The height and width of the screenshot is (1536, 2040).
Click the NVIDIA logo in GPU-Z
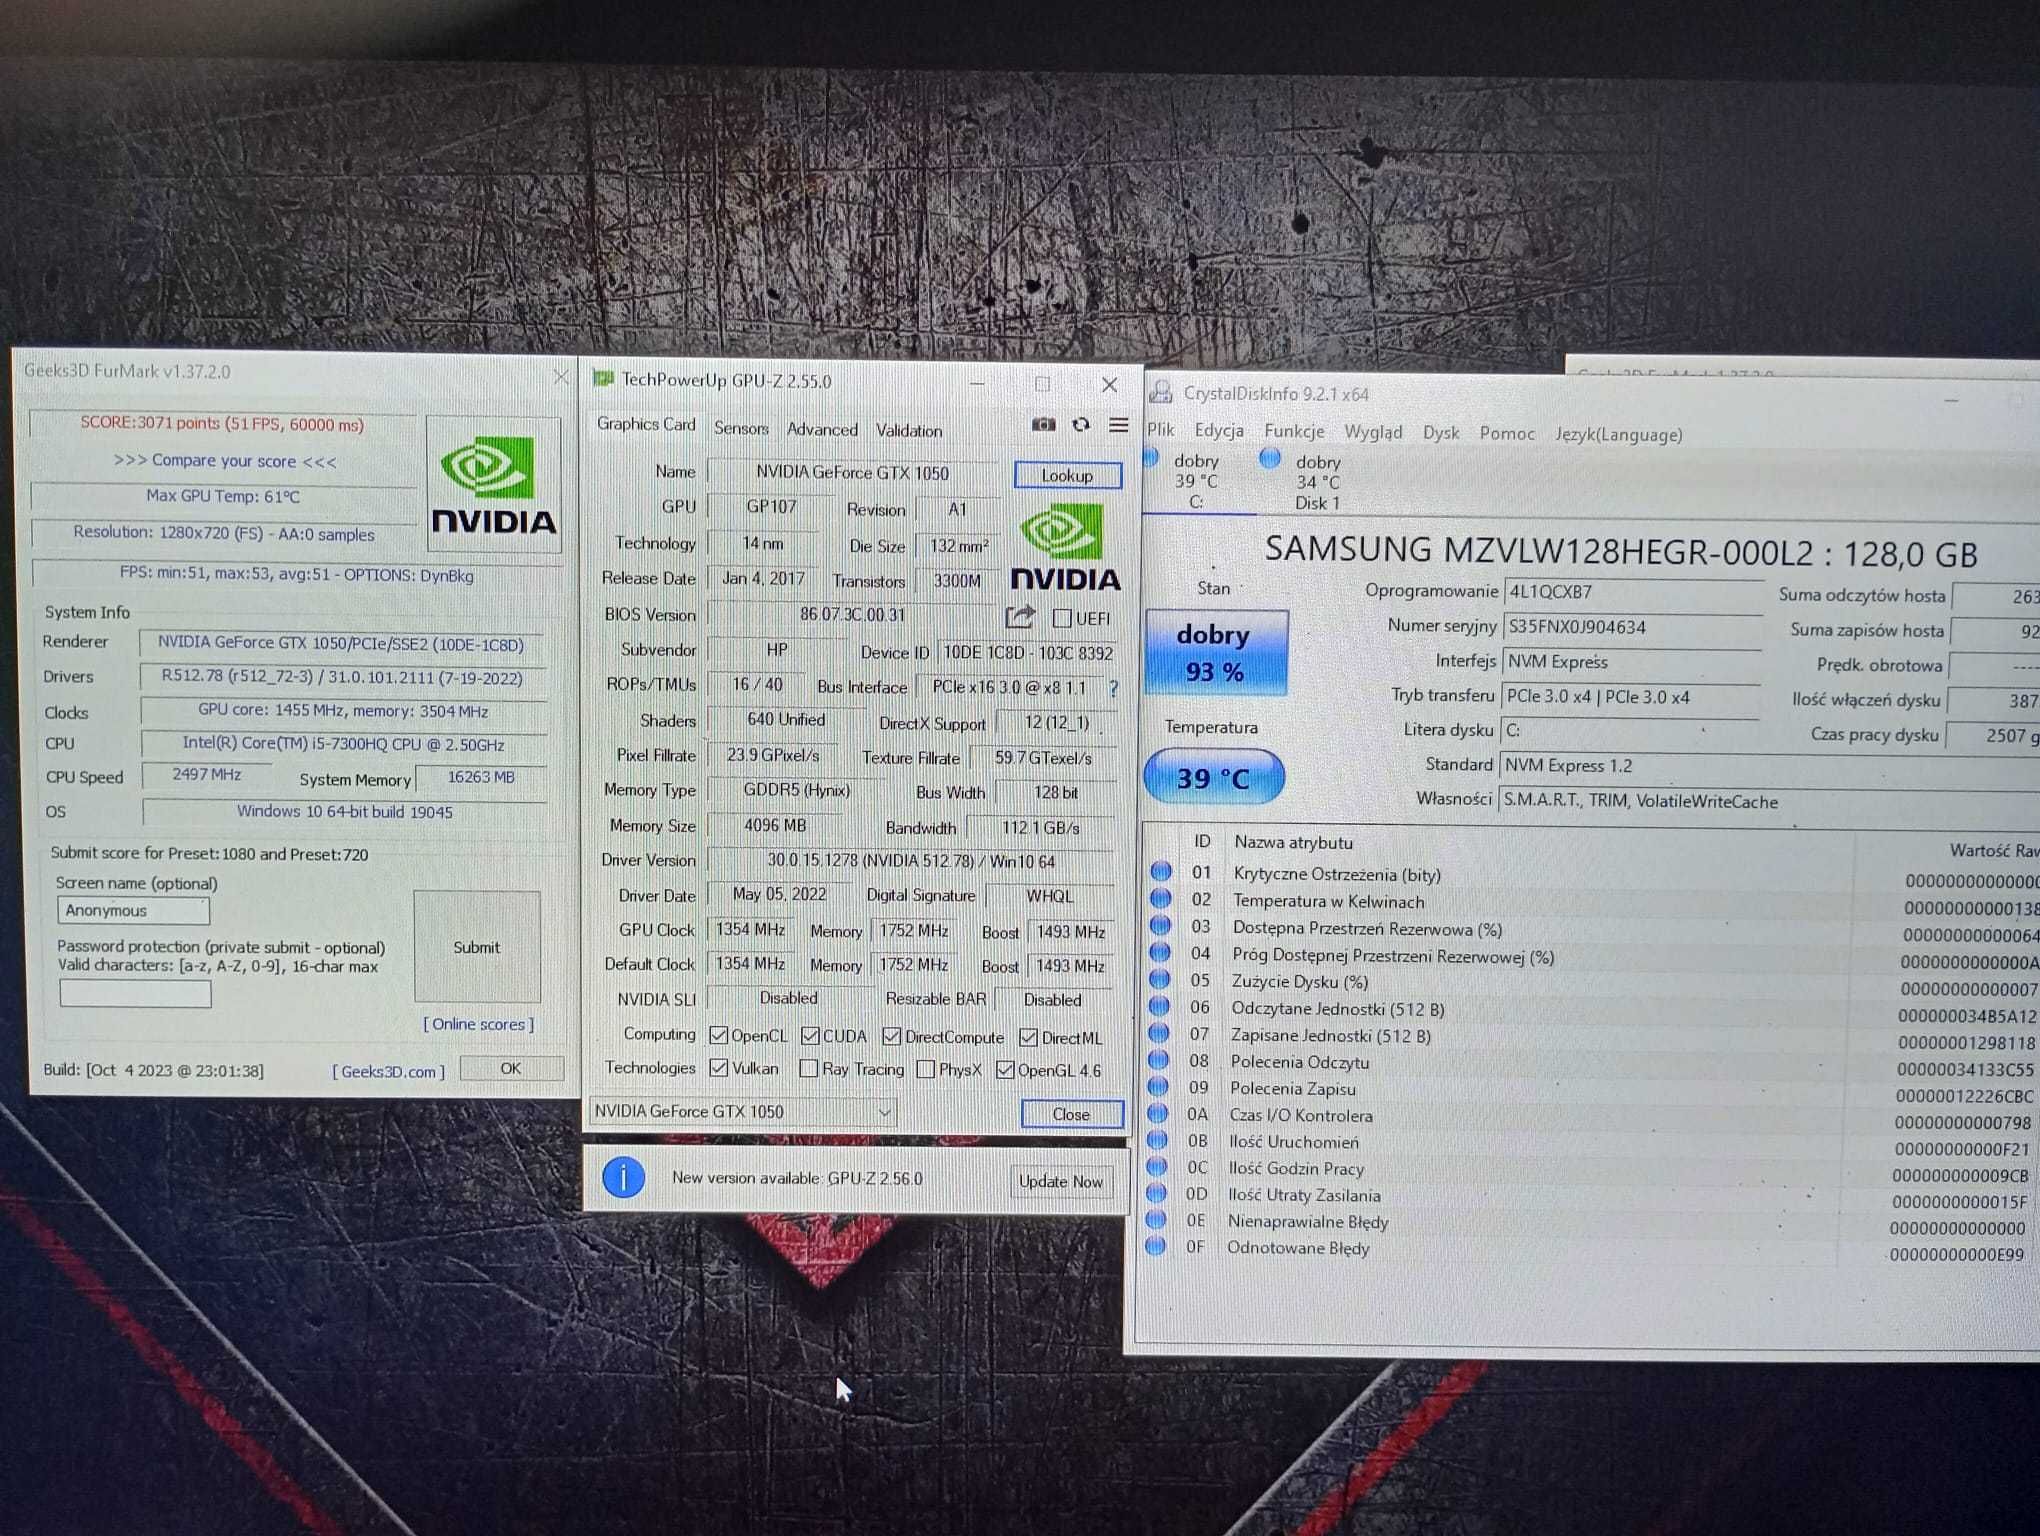point(1065,548)
